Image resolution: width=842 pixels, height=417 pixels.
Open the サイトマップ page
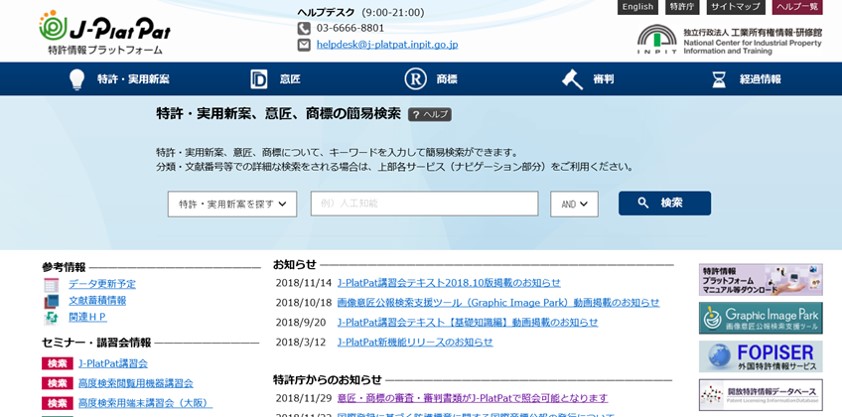pyautogui.click(x=736, y=7)
